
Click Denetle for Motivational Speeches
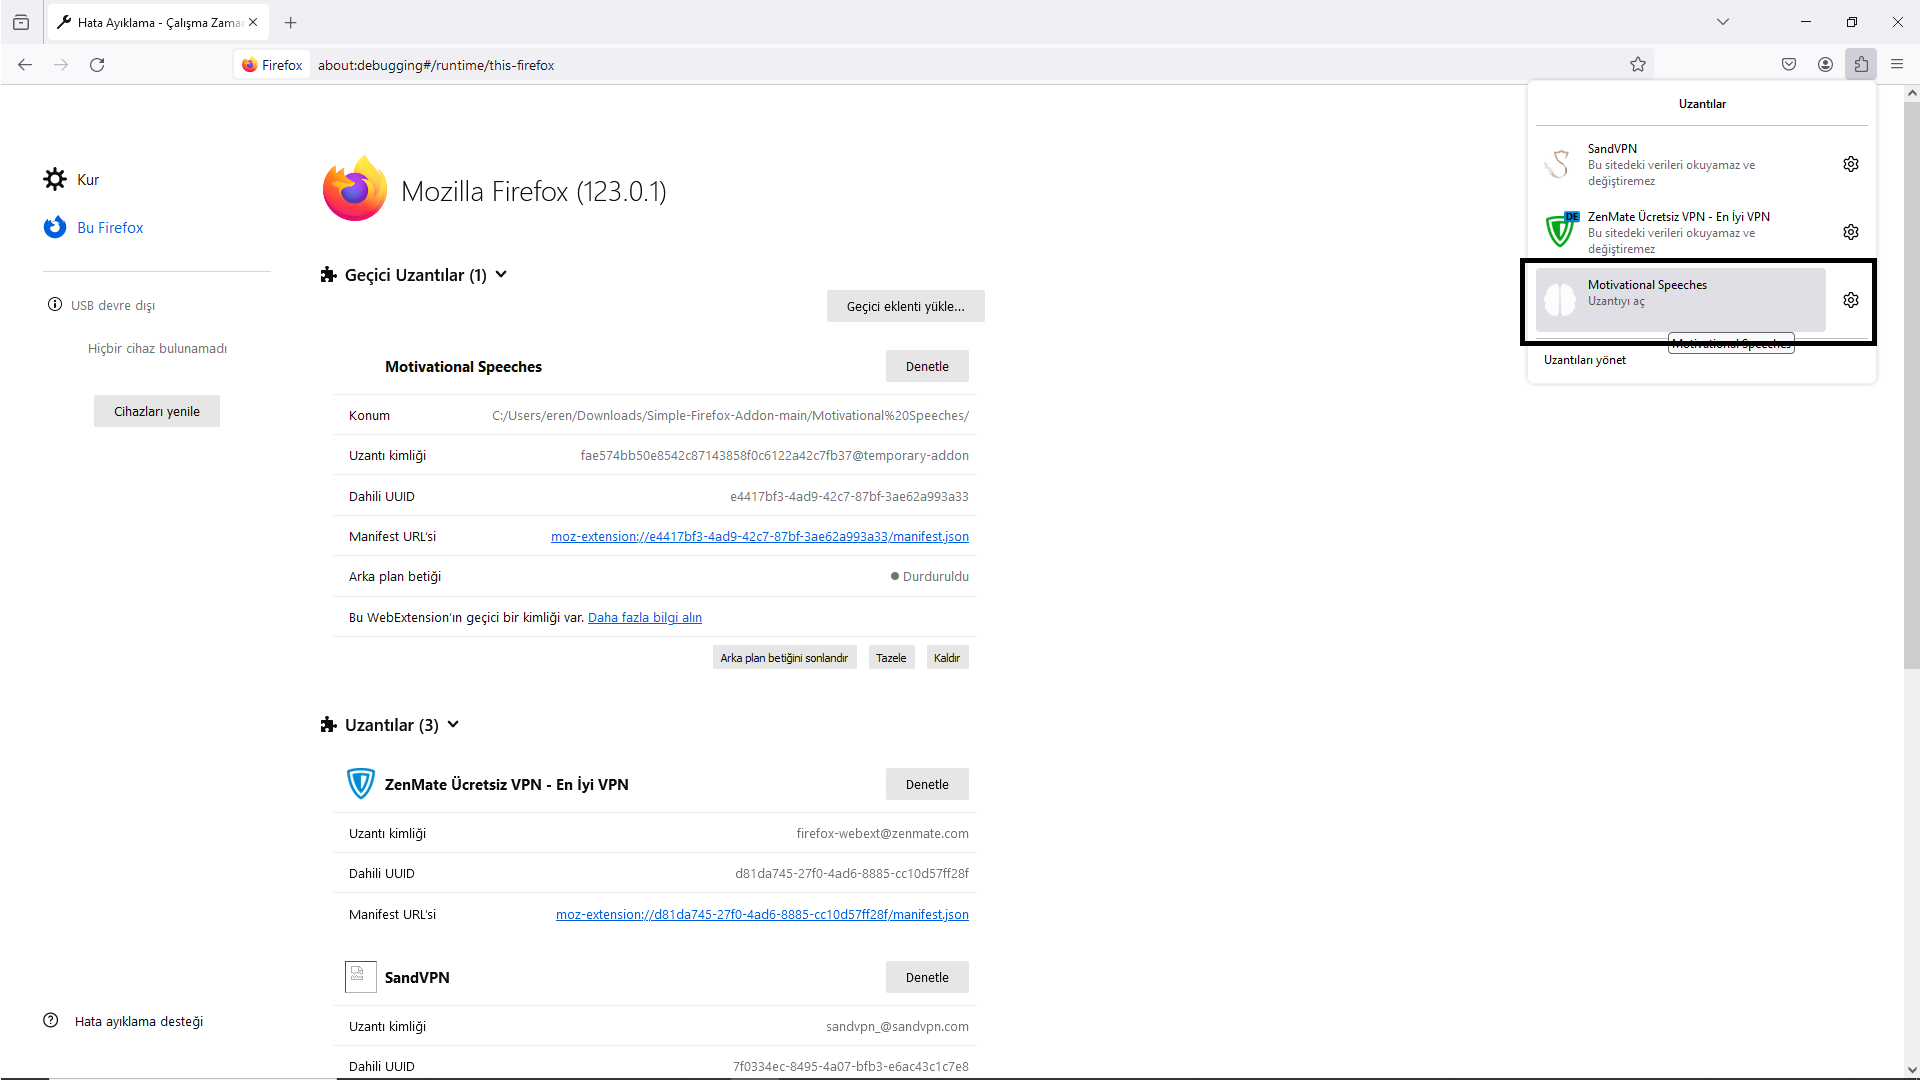coord(927,367)
